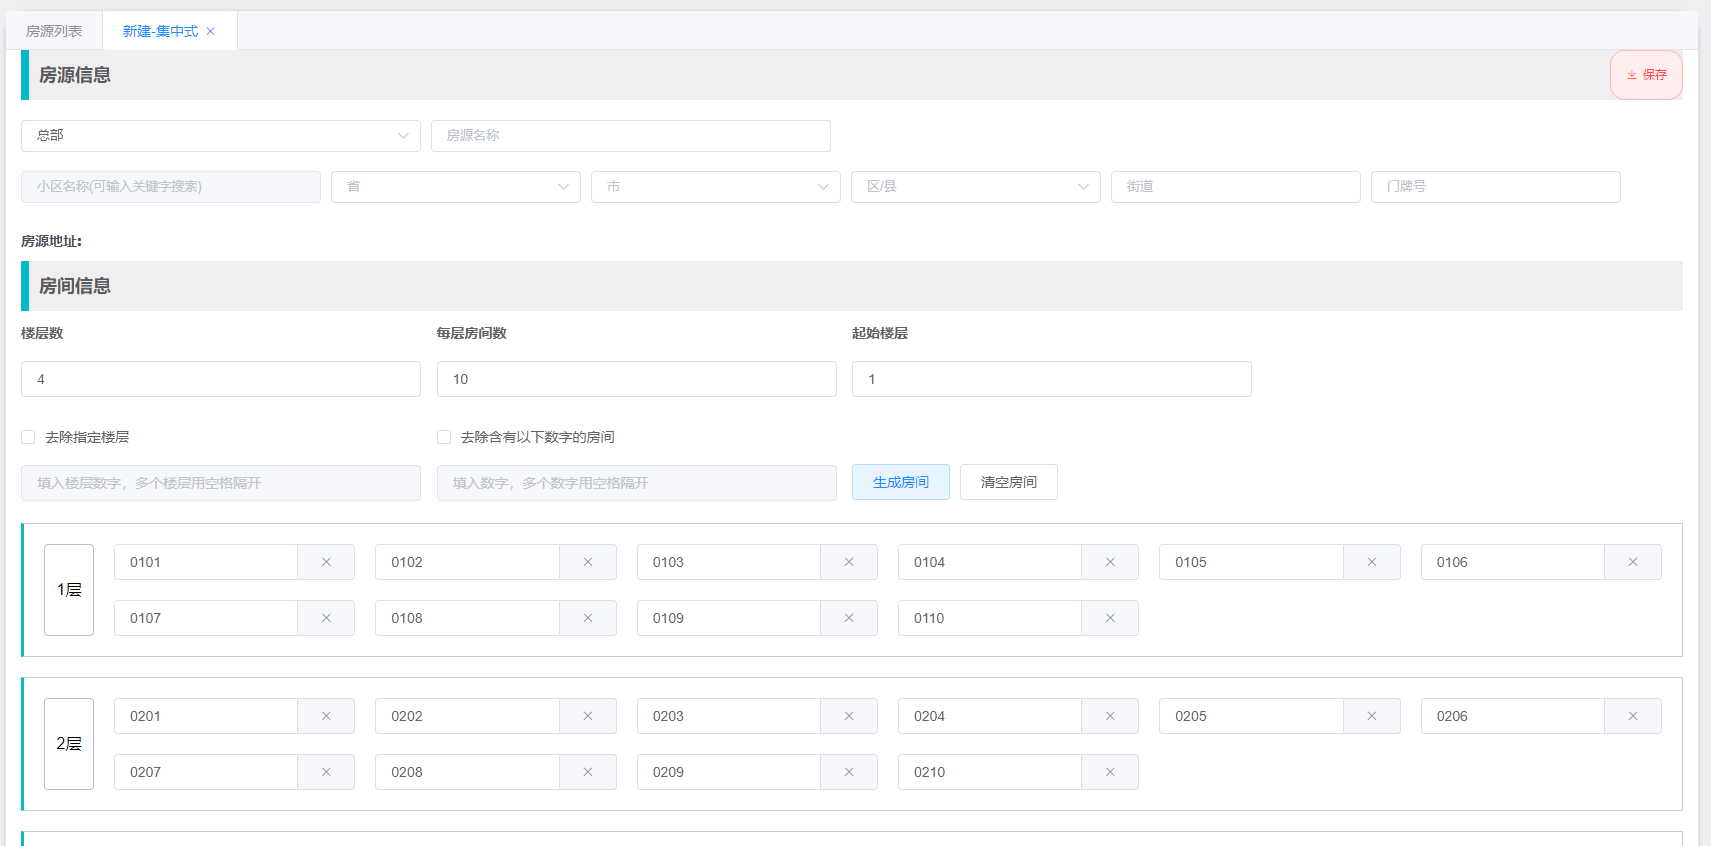Delete room 0109 with the X icon

849,618
